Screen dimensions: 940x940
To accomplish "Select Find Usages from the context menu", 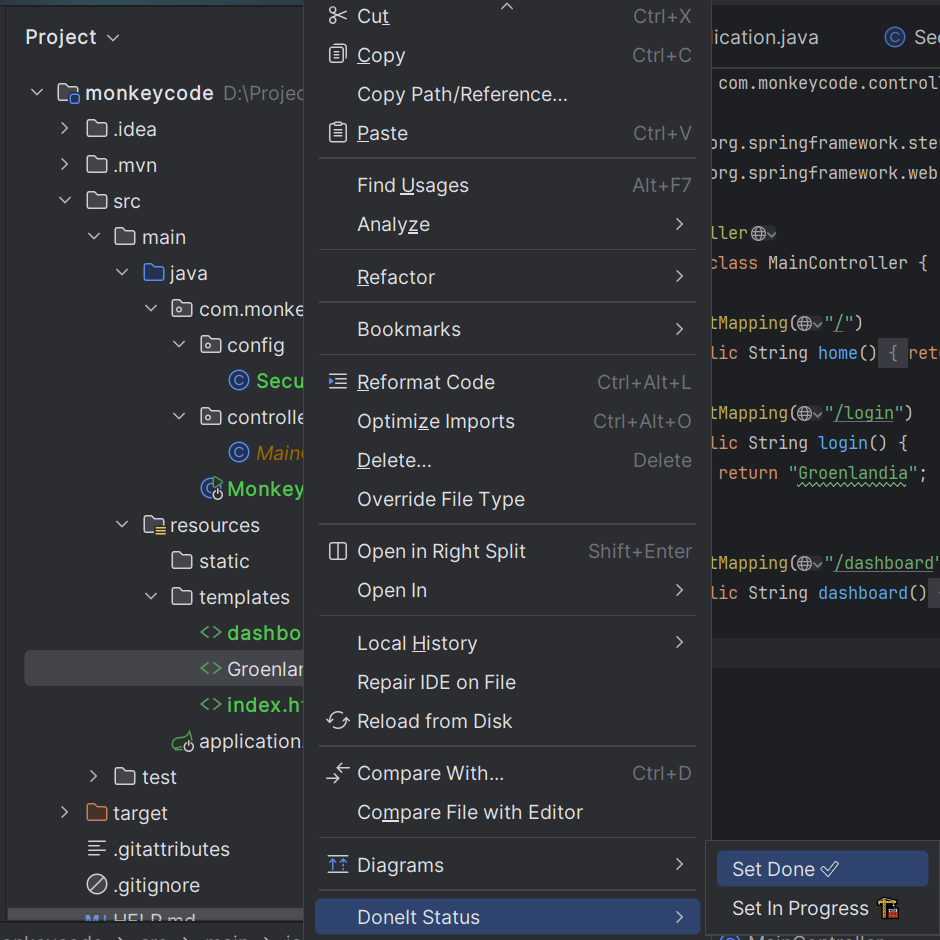I will coord(412,185).
